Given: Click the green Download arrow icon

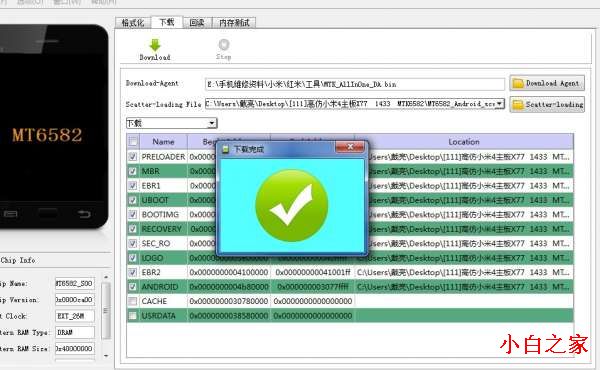Looking at the screenshot, I should click(155, 45).
